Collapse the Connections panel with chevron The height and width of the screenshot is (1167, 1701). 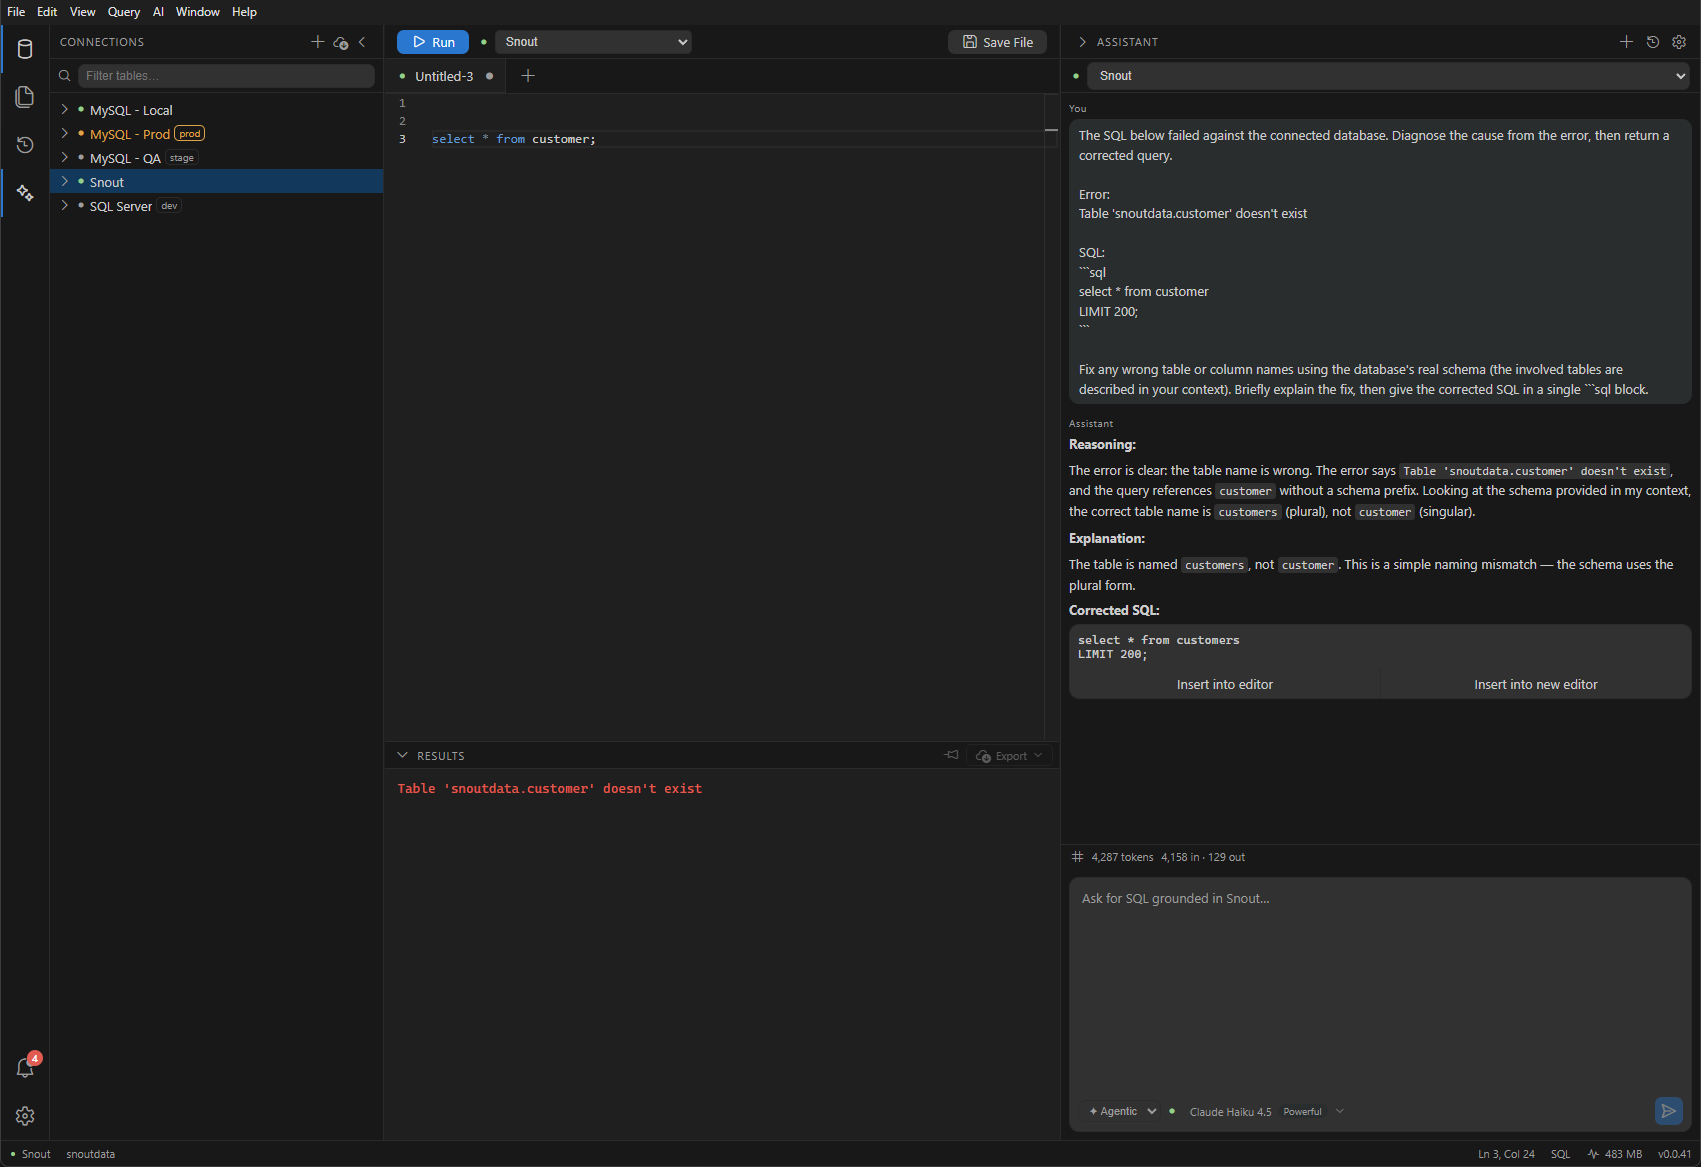[362, 42]
